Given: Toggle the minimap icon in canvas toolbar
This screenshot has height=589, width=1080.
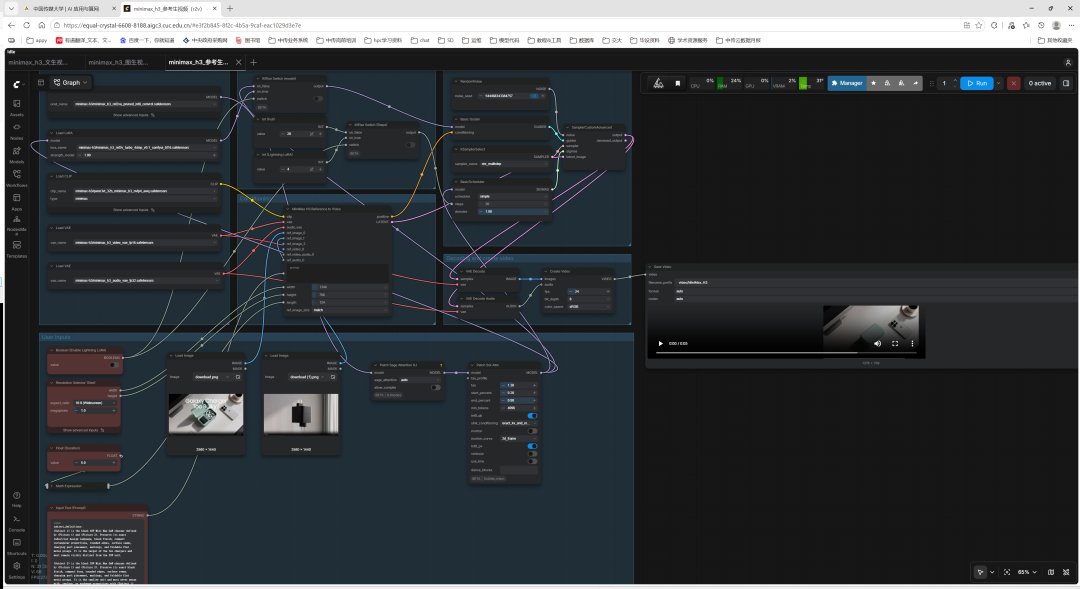Looking at the screenshot, I should [1050, 572].
